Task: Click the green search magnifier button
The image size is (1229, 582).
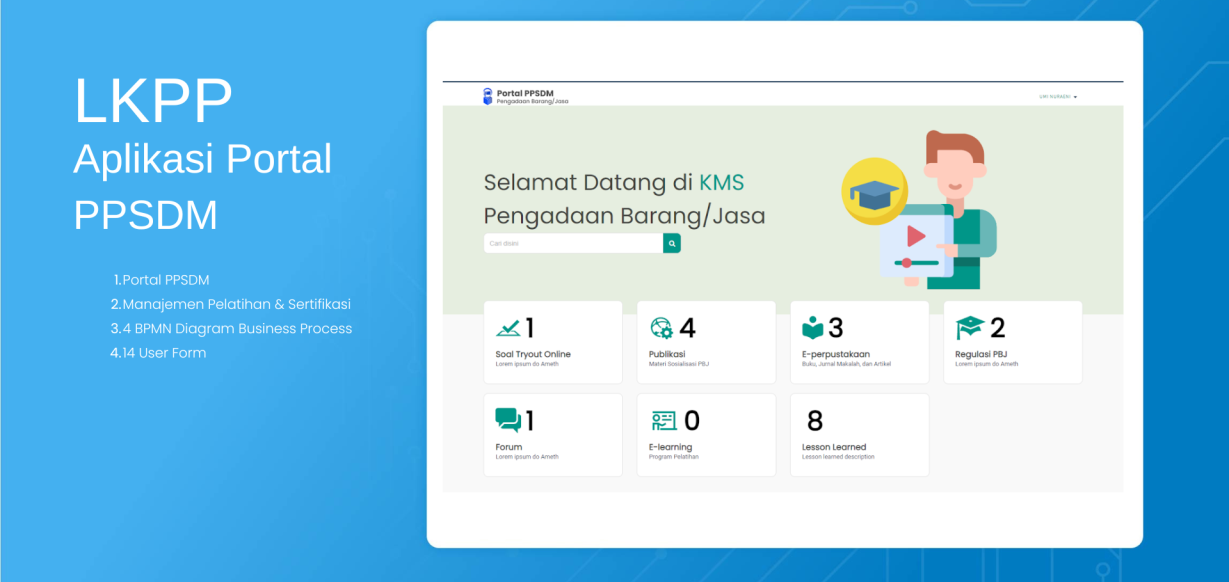Action: (x=672, y=243)
